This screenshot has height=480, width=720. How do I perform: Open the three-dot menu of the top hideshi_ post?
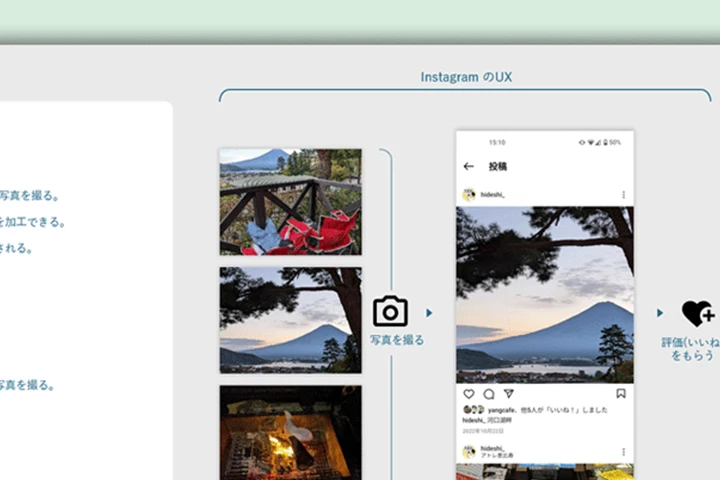[624, 195]
